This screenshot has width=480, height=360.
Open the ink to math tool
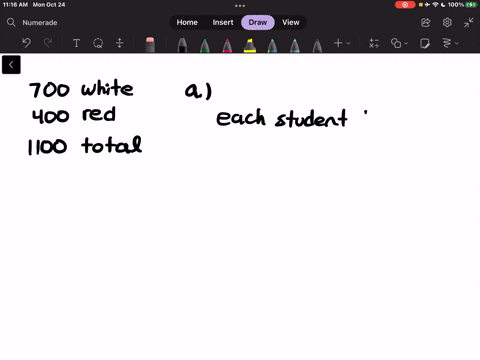374,43
